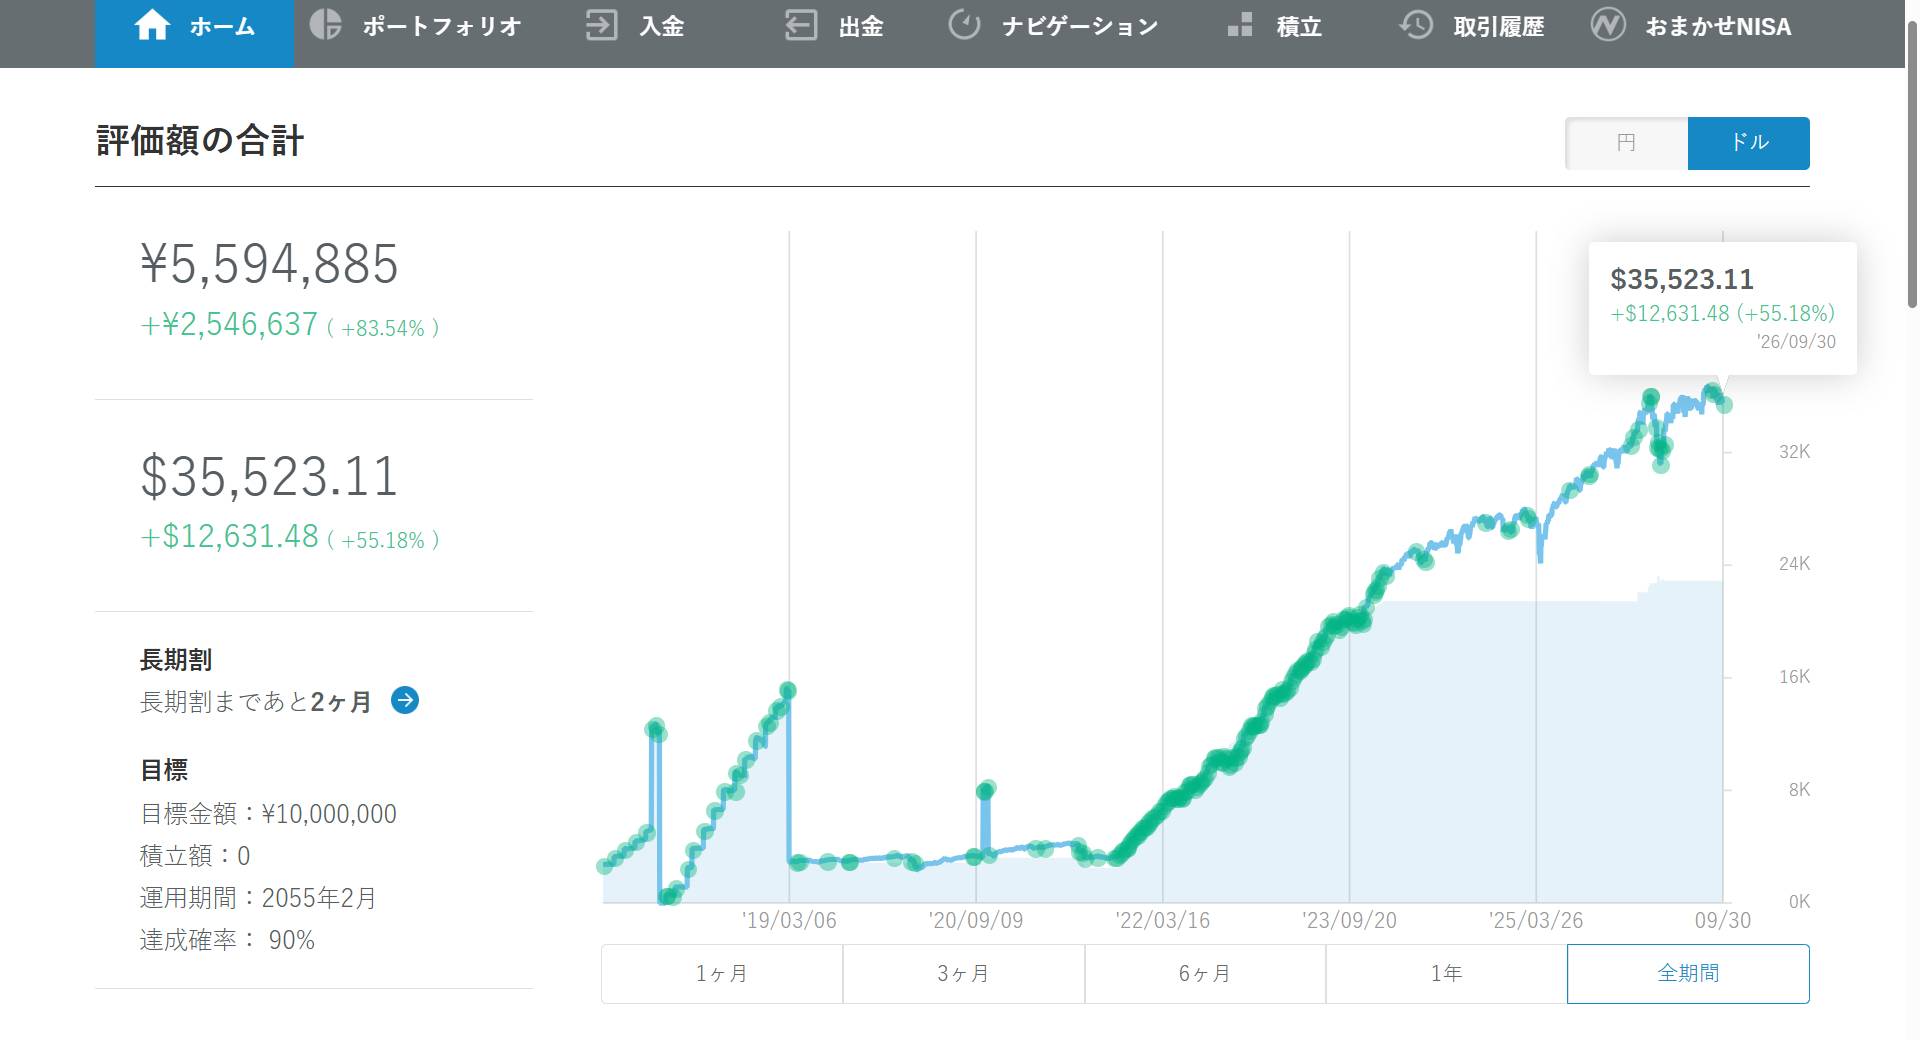Viewport: 1920px width, 1040px height.
Task: Select the 3ヶ月 chart range
Action: tap(964, 973)
